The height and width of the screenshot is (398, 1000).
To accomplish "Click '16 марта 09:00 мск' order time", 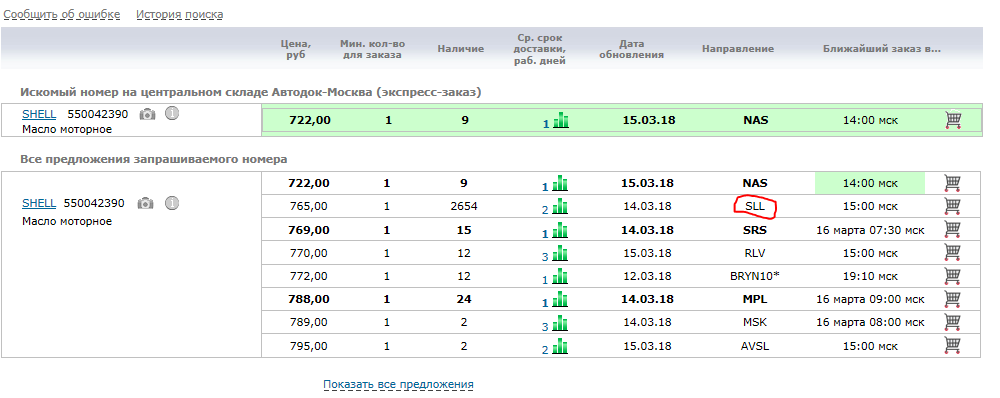I will (x=870, y=299).
